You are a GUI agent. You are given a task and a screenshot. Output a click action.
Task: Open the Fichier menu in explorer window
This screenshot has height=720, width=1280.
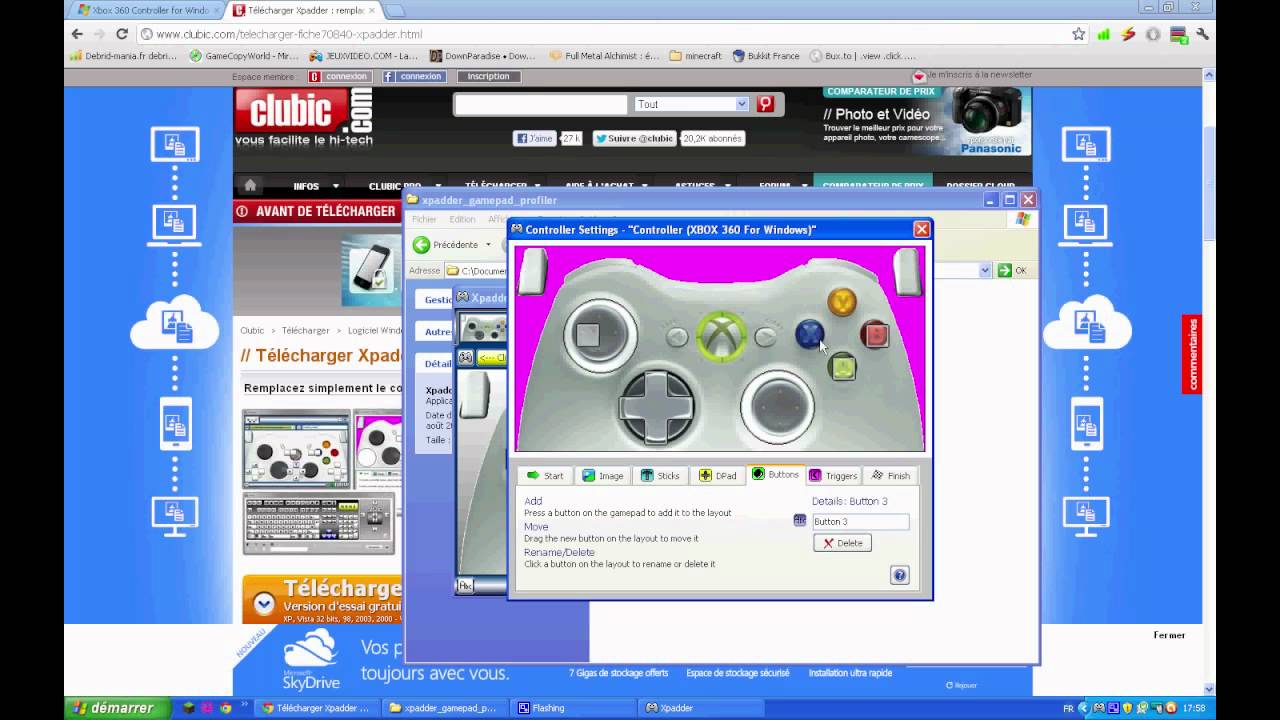coord(424,219)
